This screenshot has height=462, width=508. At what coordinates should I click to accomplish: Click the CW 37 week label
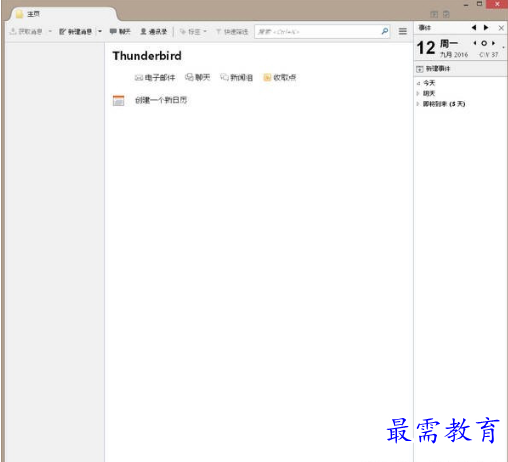488,55
